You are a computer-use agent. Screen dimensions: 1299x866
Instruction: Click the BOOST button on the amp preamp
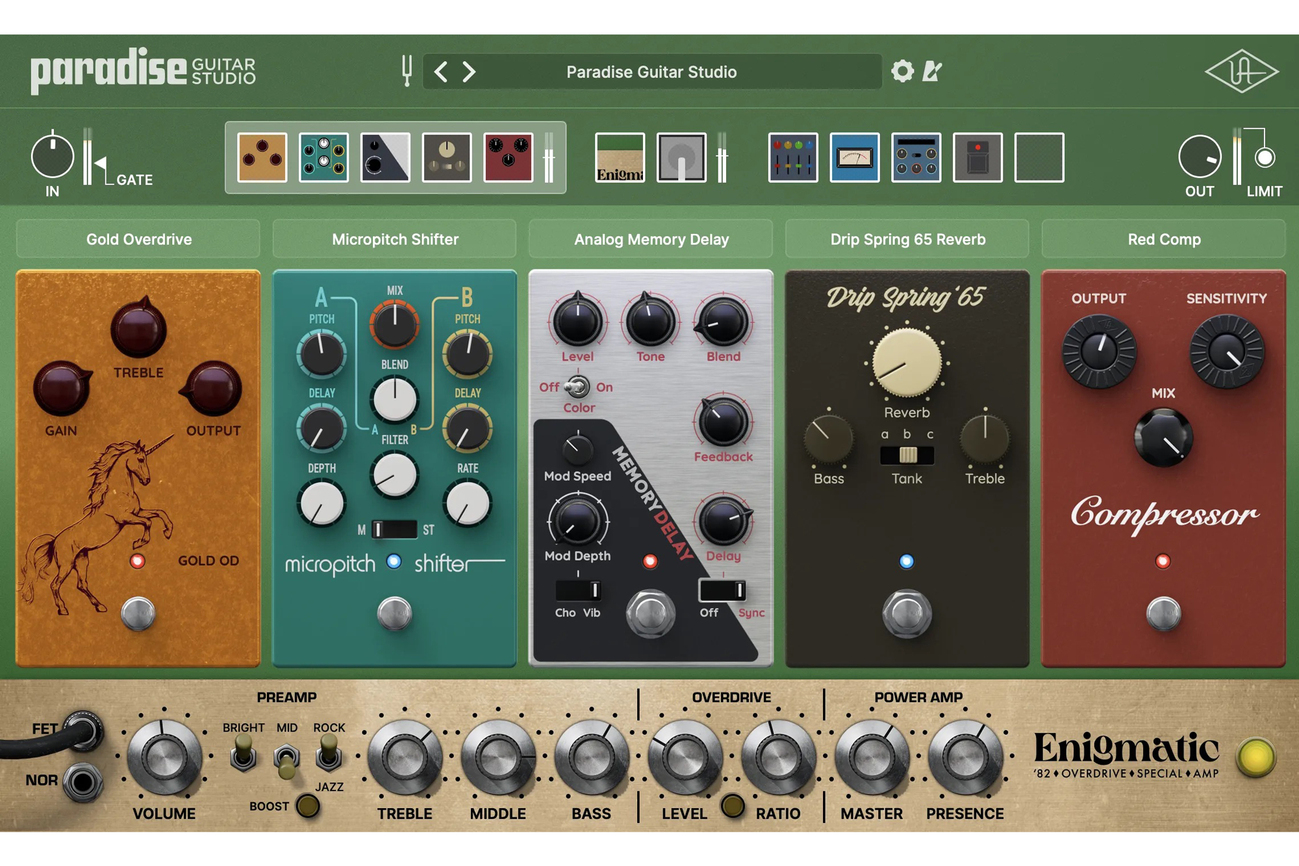pyautogui.click(x=307, y=806)
